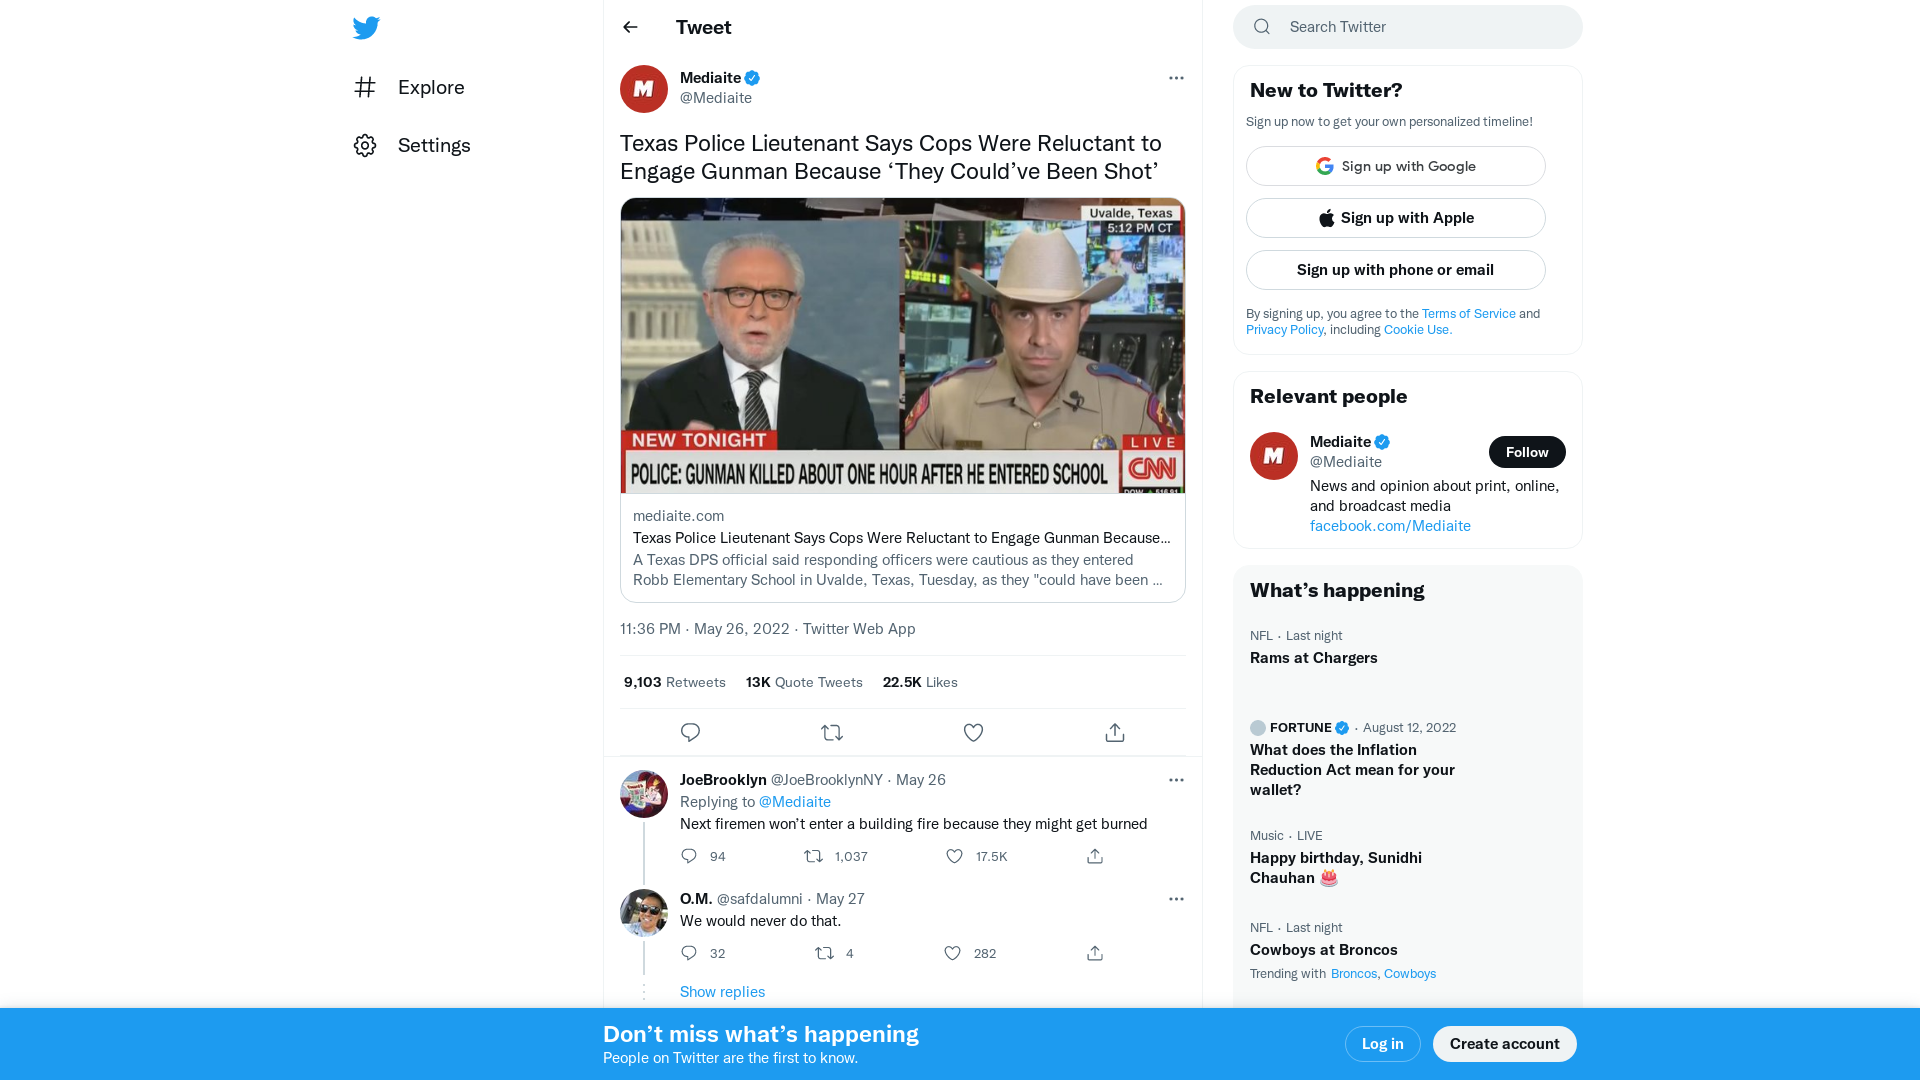1920x1080 pixels.
Task: Open Happy birthday Sunidhi Chauhan trend
Action: [1408, 858]
